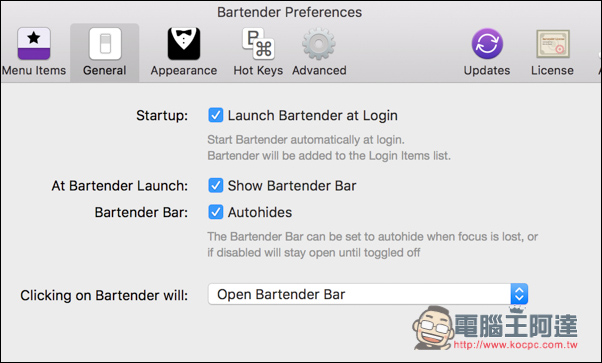602x363 pixels.
Task: Click the Appearance tab label
Action: point(184,71)
